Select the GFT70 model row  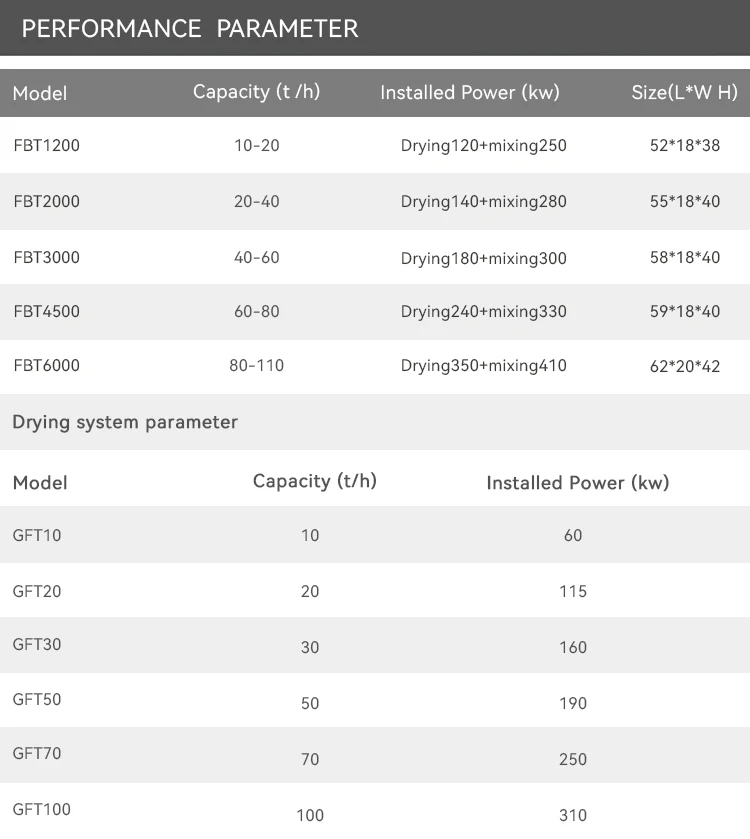click(x=37, y=753)
